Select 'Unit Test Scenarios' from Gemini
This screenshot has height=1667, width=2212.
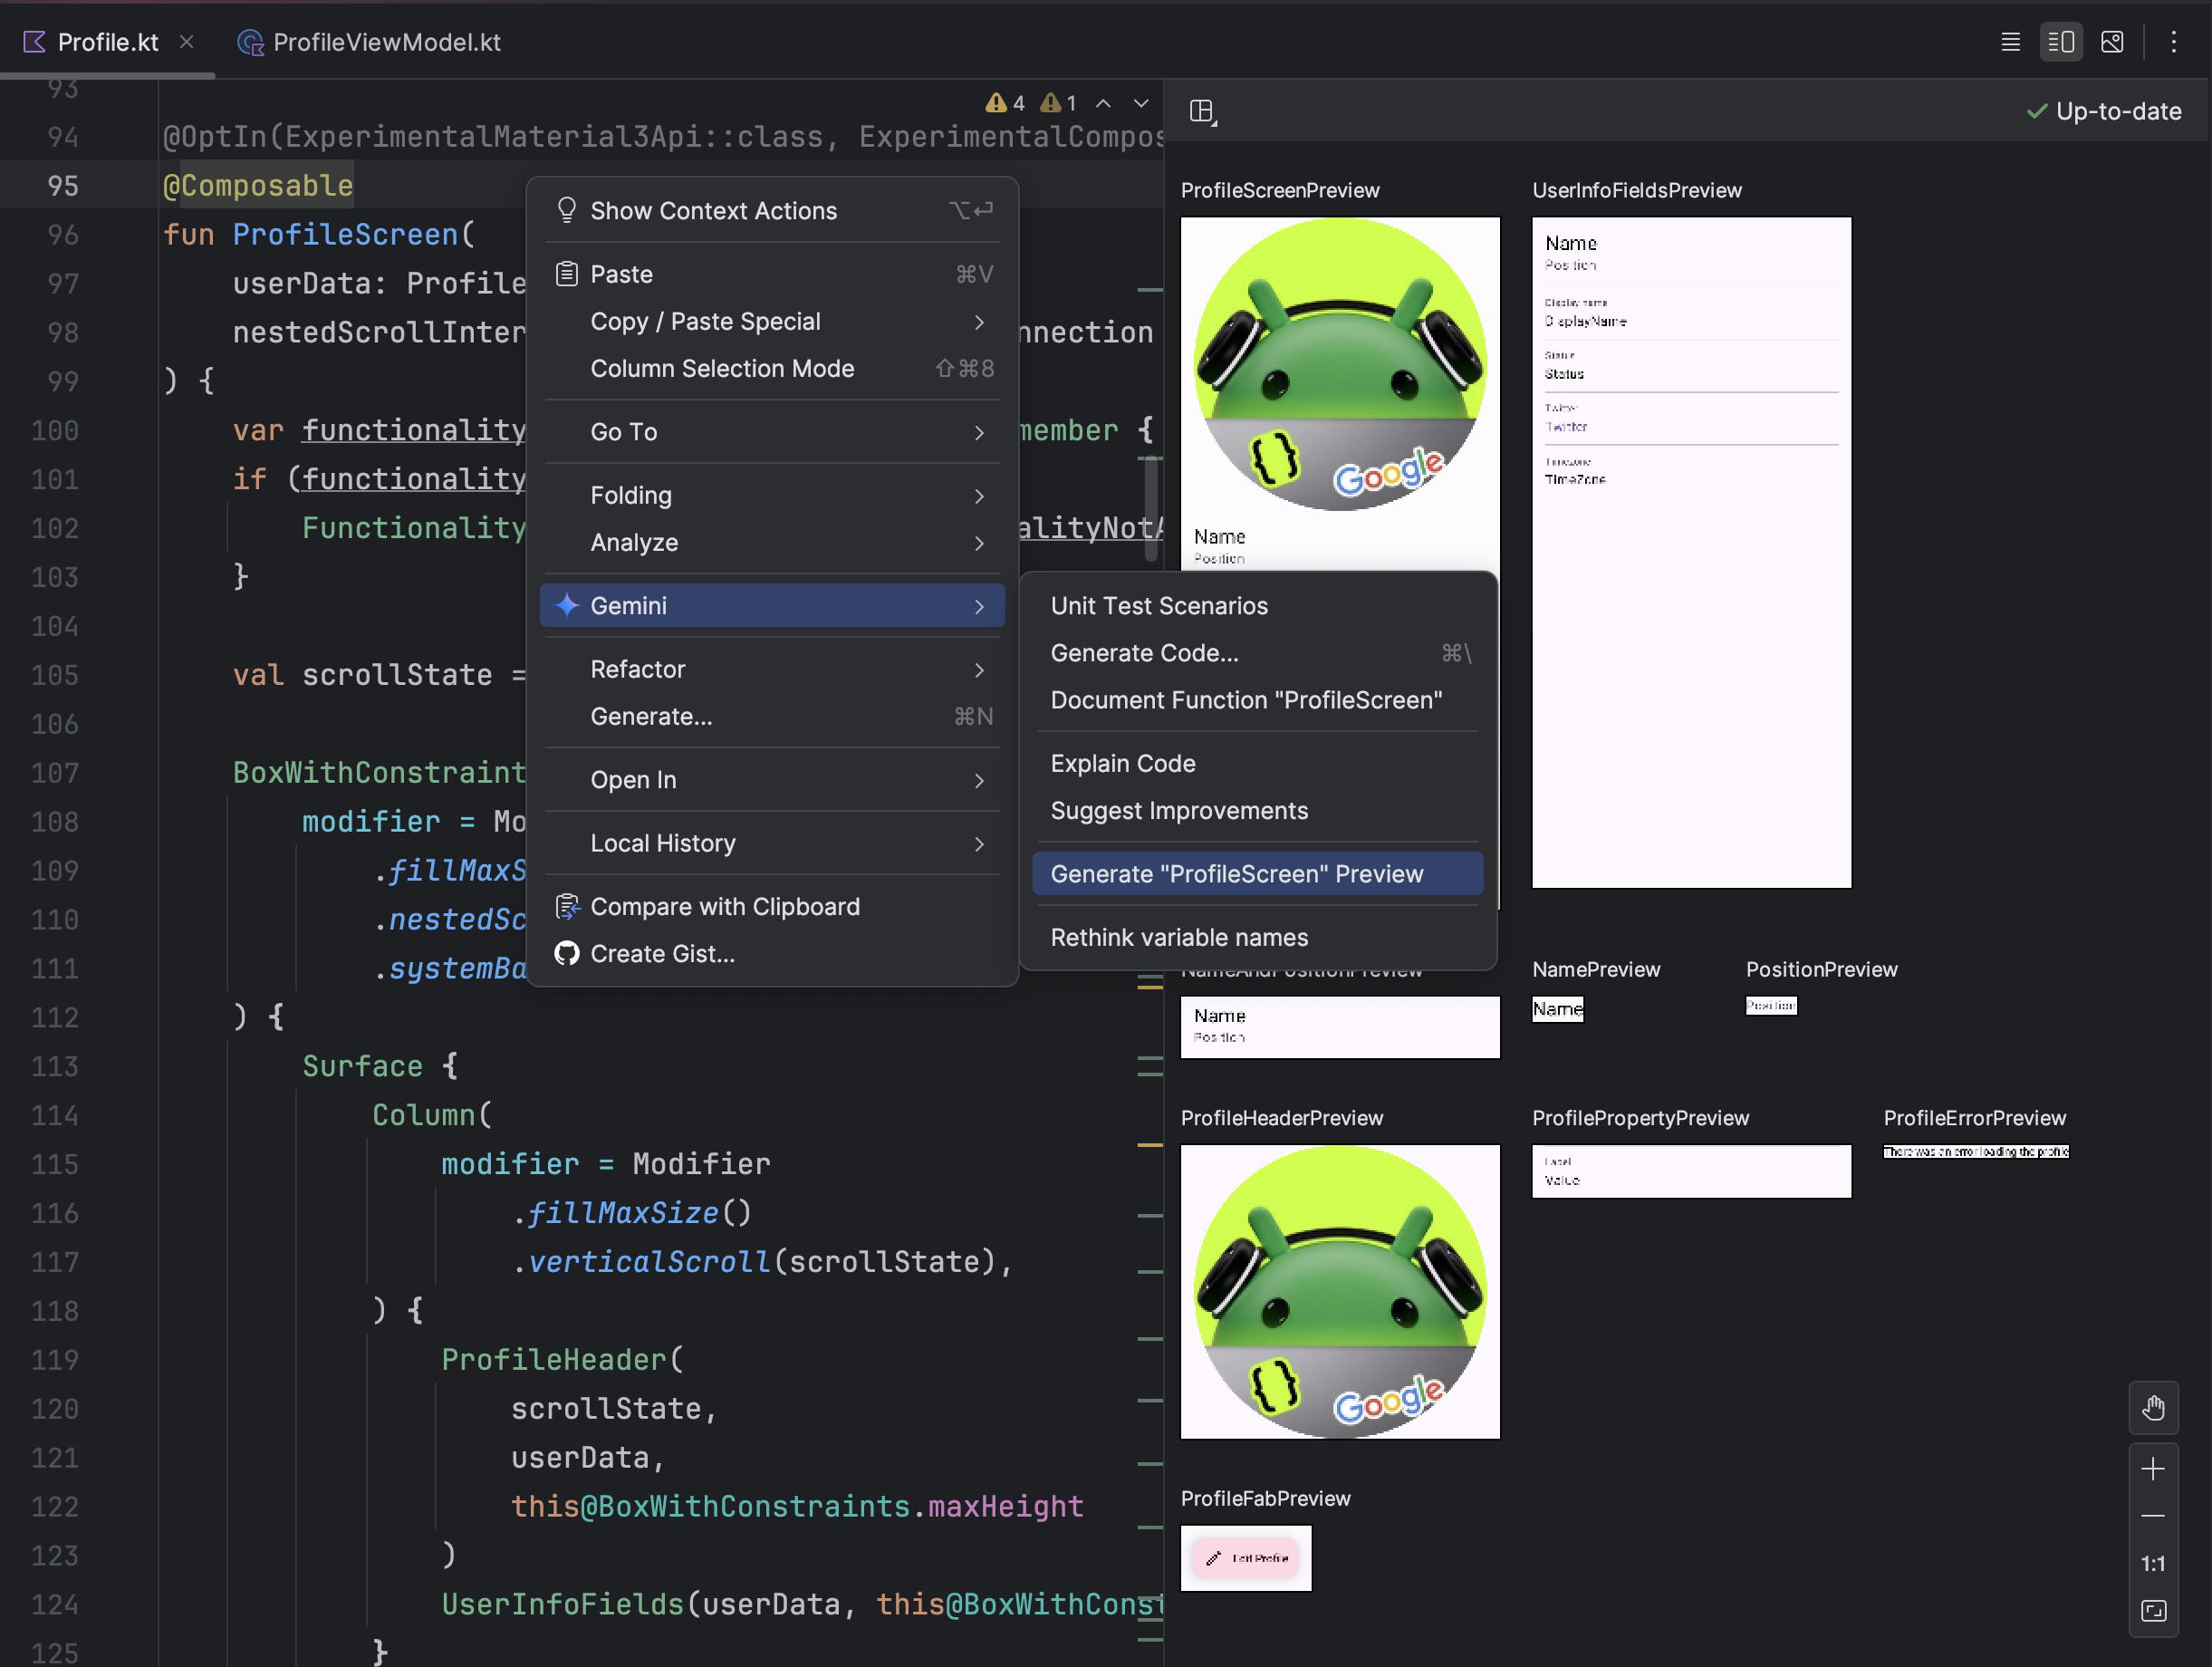[x=1160, y=604]
